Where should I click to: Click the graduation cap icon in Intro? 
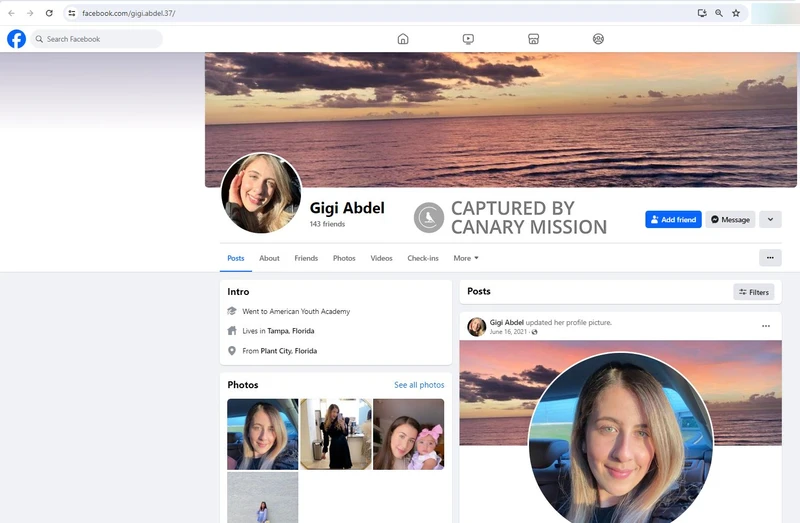point(232,311)
